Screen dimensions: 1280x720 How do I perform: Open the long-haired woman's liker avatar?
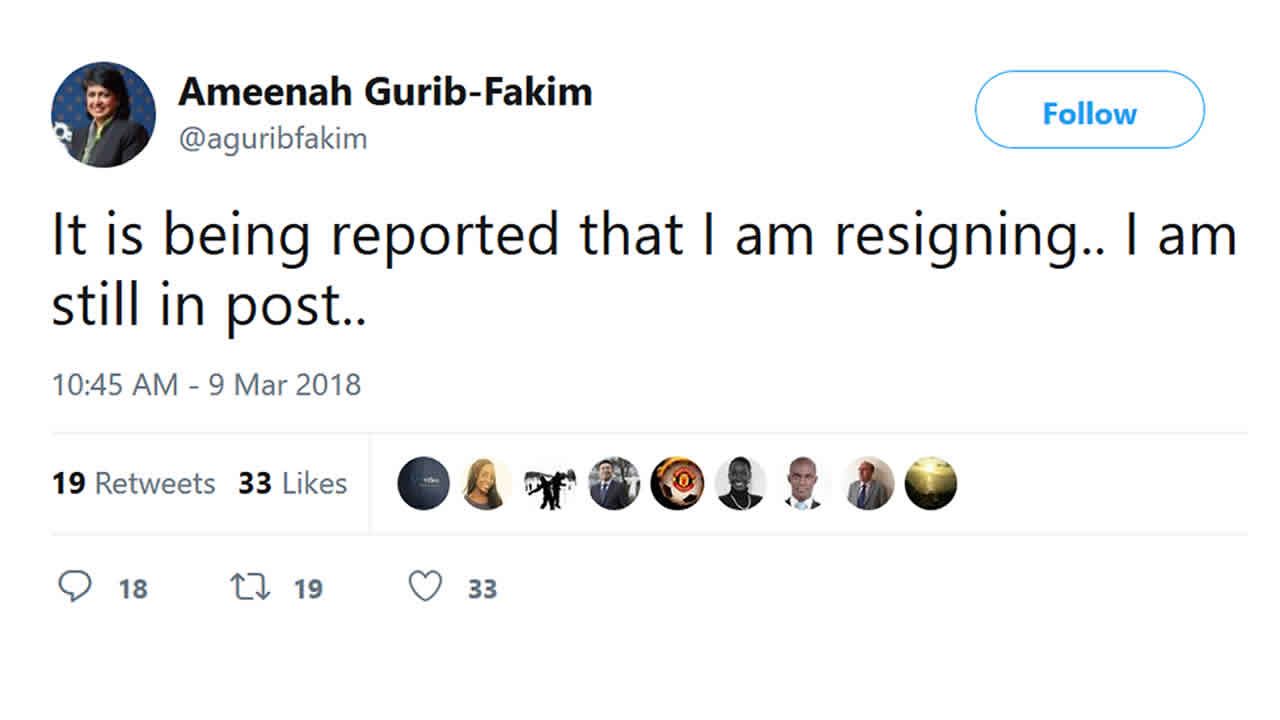point(486,484)
